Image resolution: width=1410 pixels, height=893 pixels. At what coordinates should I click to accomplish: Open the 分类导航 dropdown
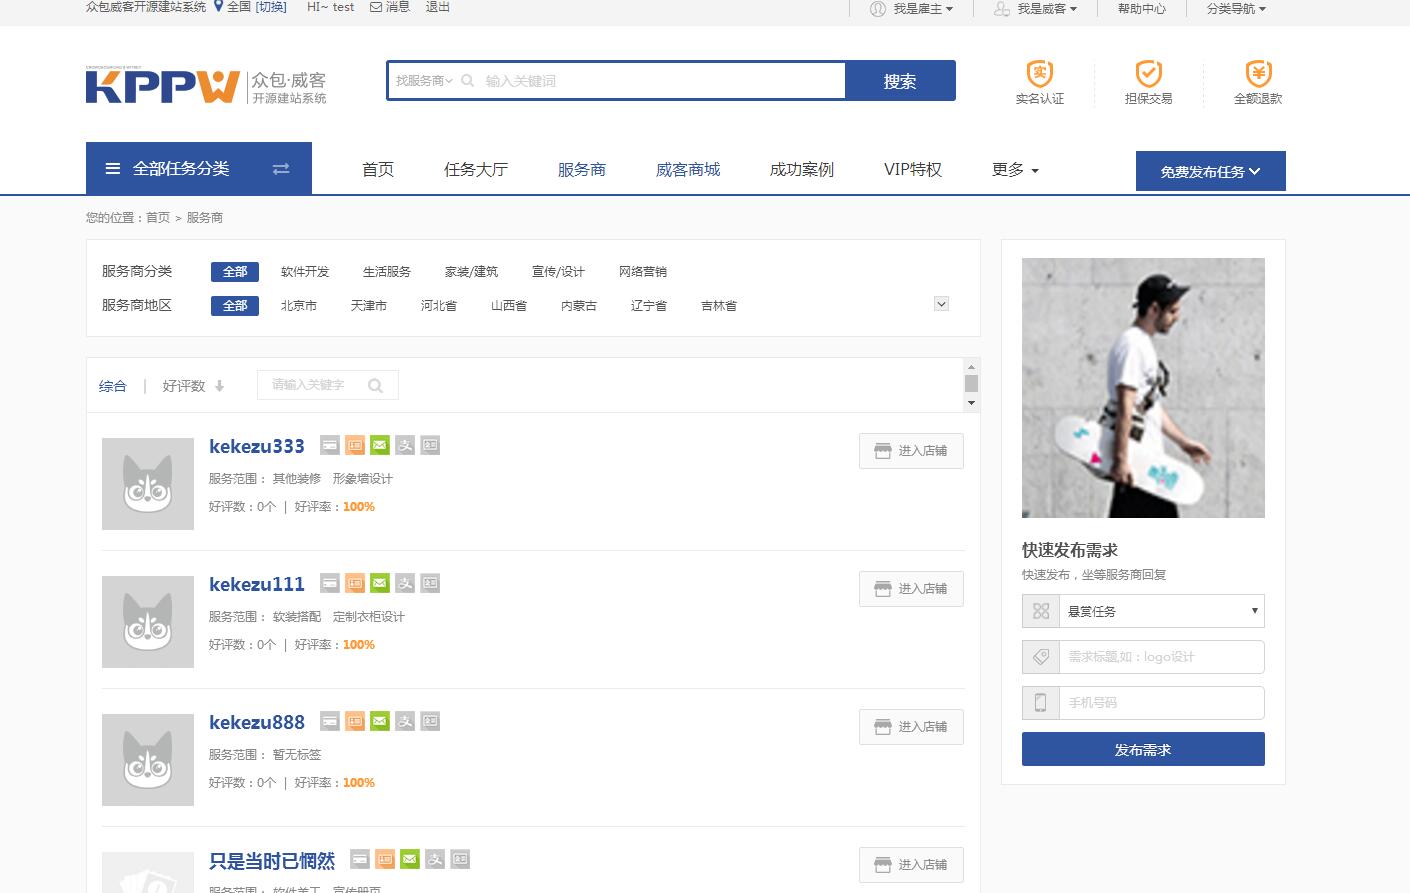pyautogui.click(x=1236, y=9)
